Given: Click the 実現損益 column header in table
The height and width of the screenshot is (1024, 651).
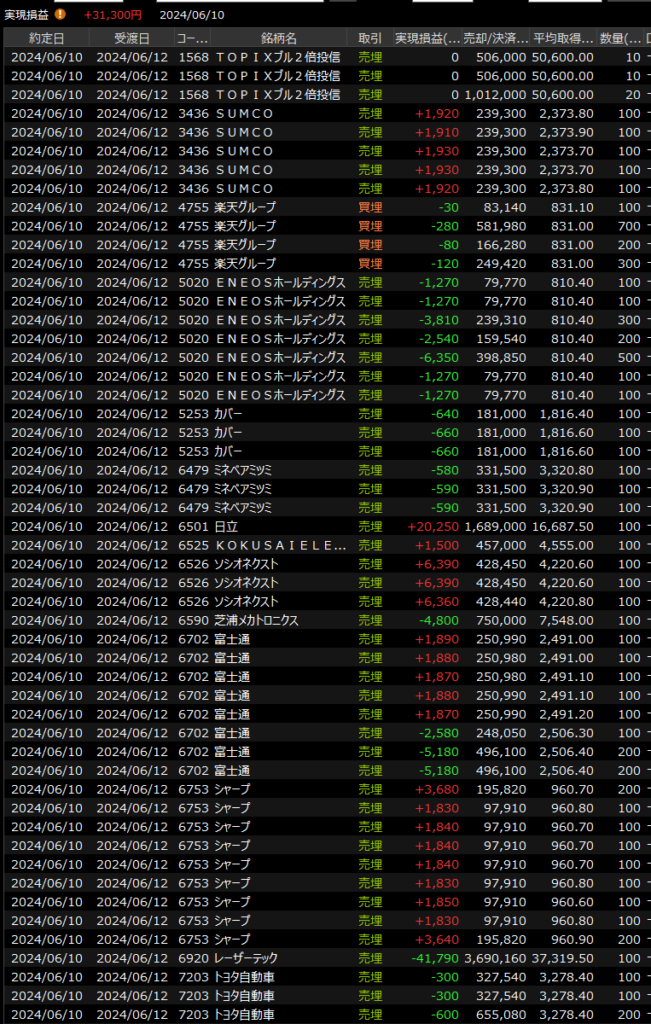Looking at the screenshot, I should coord(428,38).
